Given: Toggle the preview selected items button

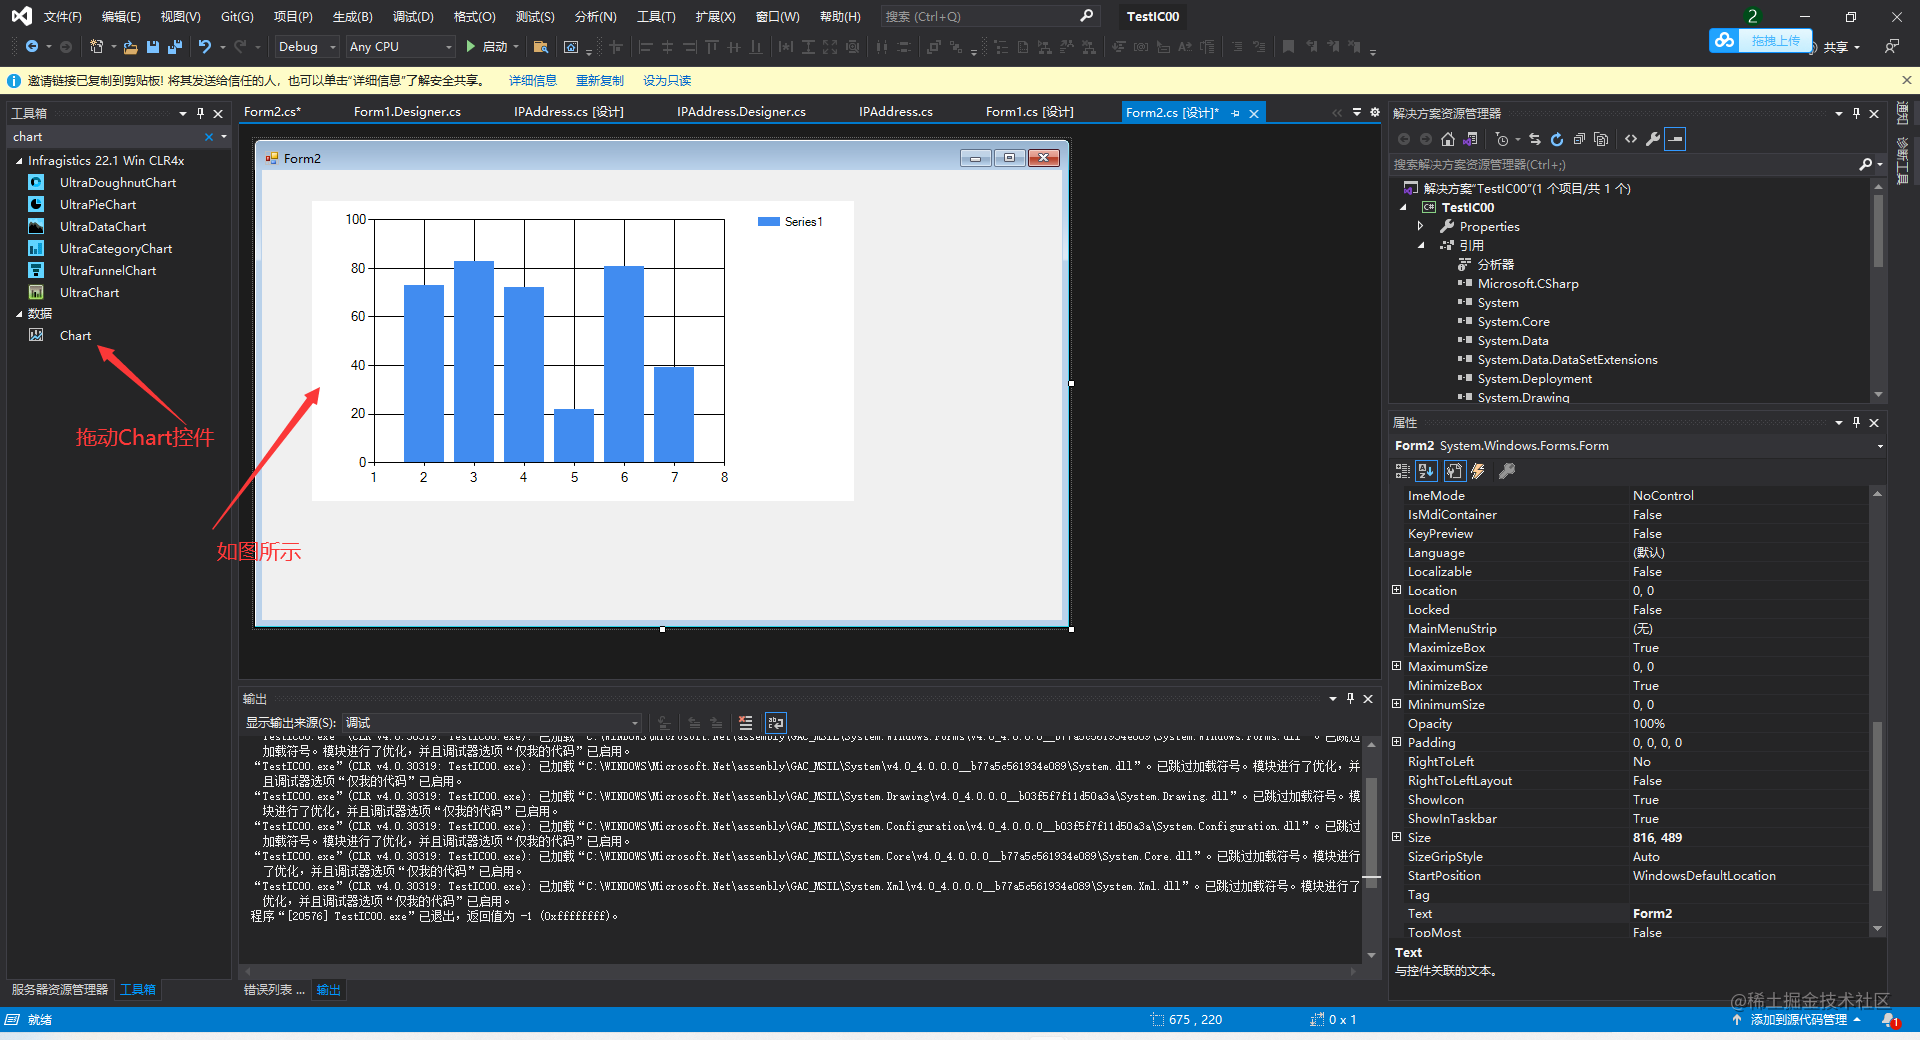Looking at the screenshot, I should point(1676,139).
